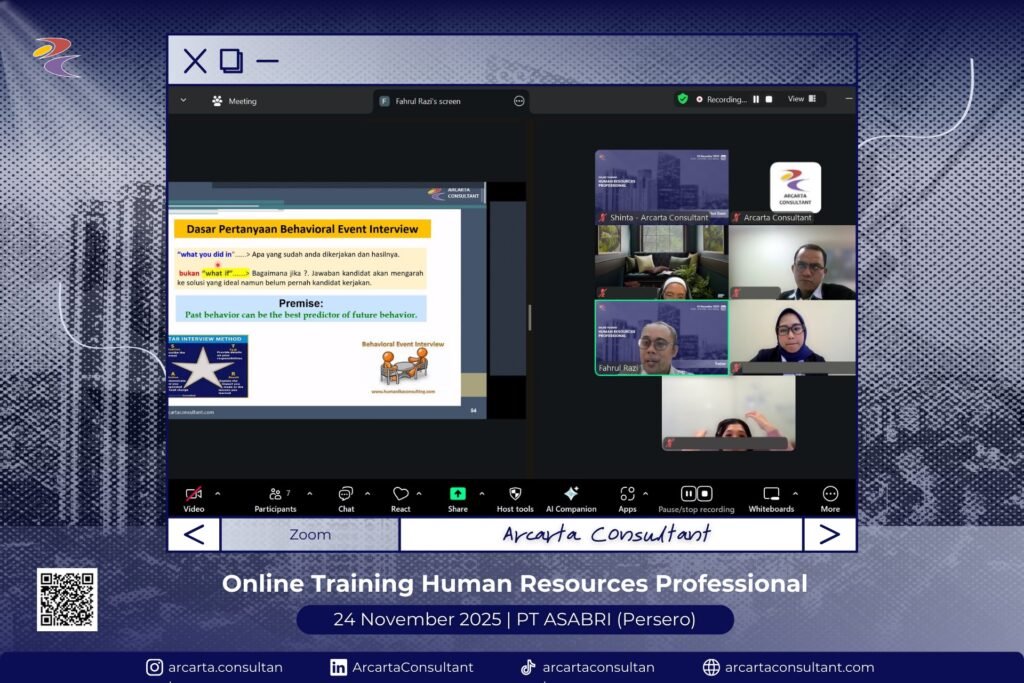Click the green Share screen button
This screenshot has height=683, width=1024.
[x=457, y=494]
